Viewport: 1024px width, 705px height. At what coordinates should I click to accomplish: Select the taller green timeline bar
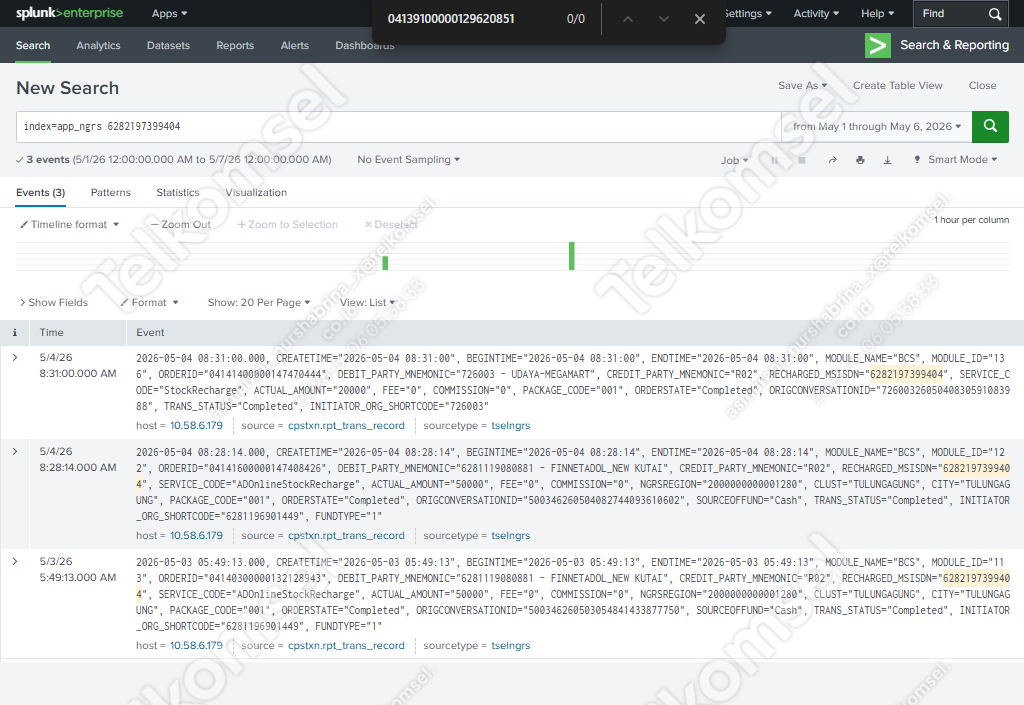(x=571, y=256)
